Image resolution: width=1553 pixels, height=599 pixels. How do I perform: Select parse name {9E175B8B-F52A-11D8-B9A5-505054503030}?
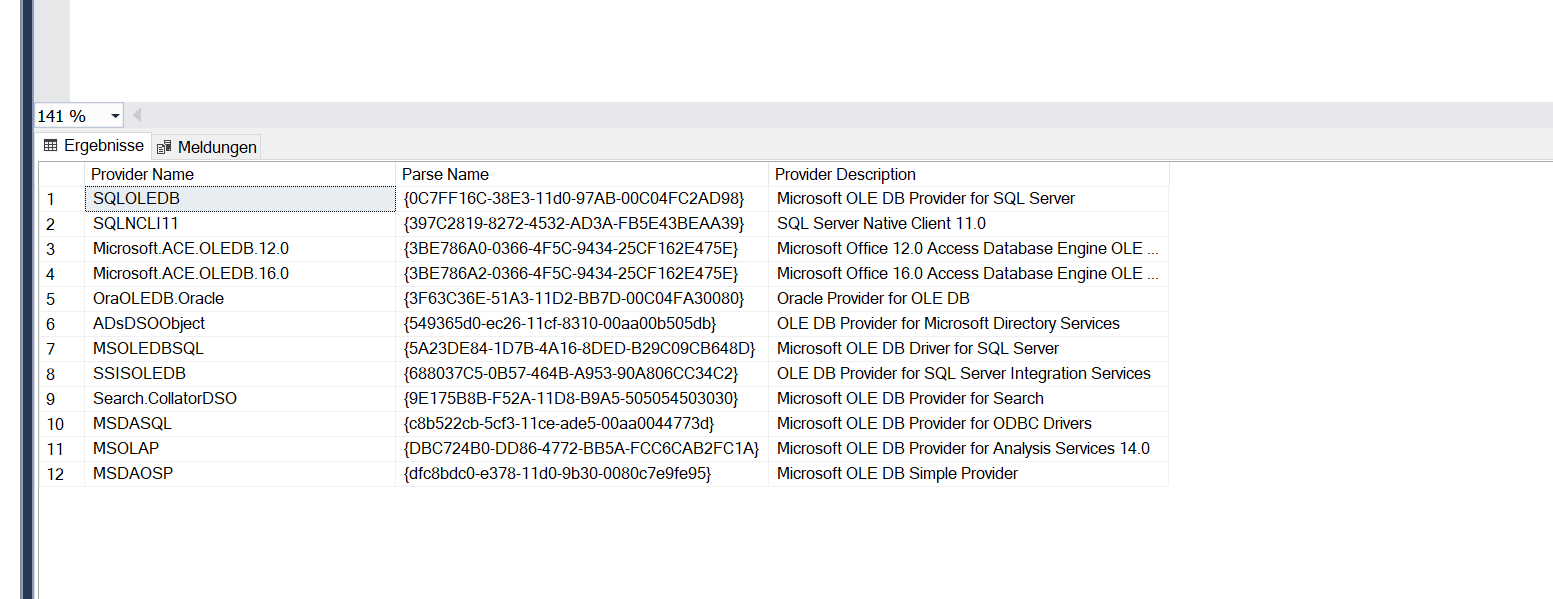582,399
